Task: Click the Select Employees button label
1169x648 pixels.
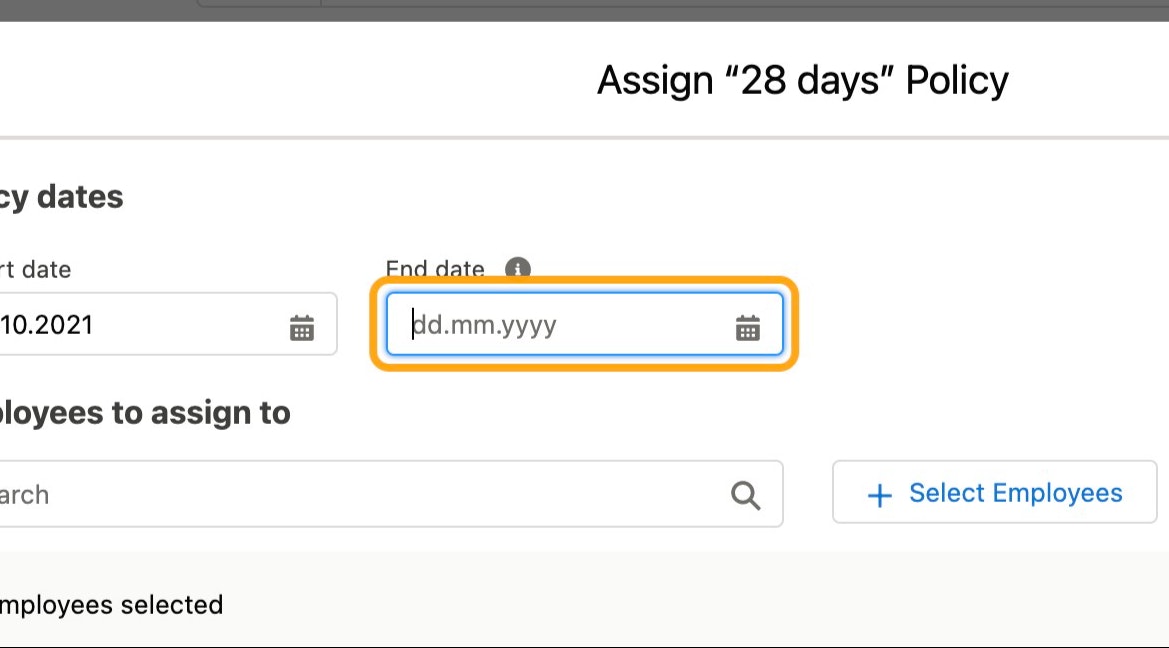Action: click(1015, 493)
